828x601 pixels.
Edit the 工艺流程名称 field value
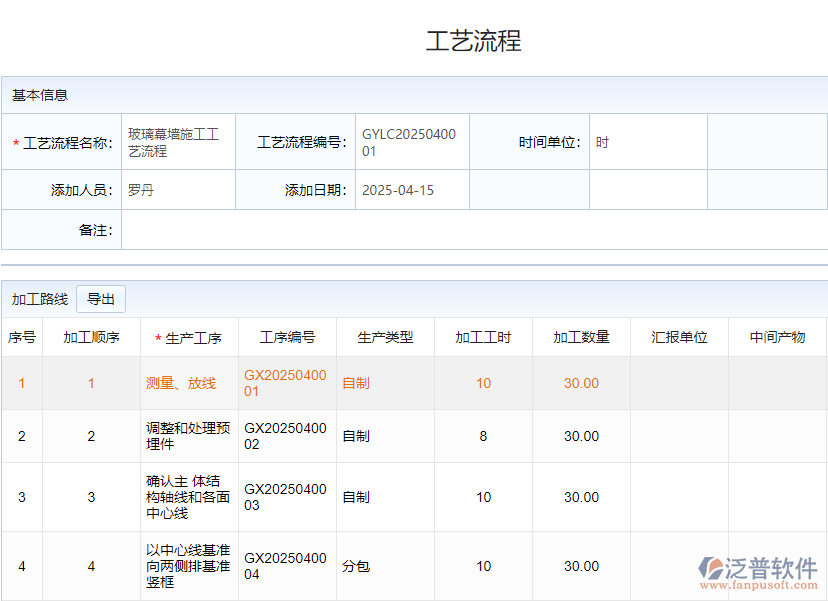point(177,142)
